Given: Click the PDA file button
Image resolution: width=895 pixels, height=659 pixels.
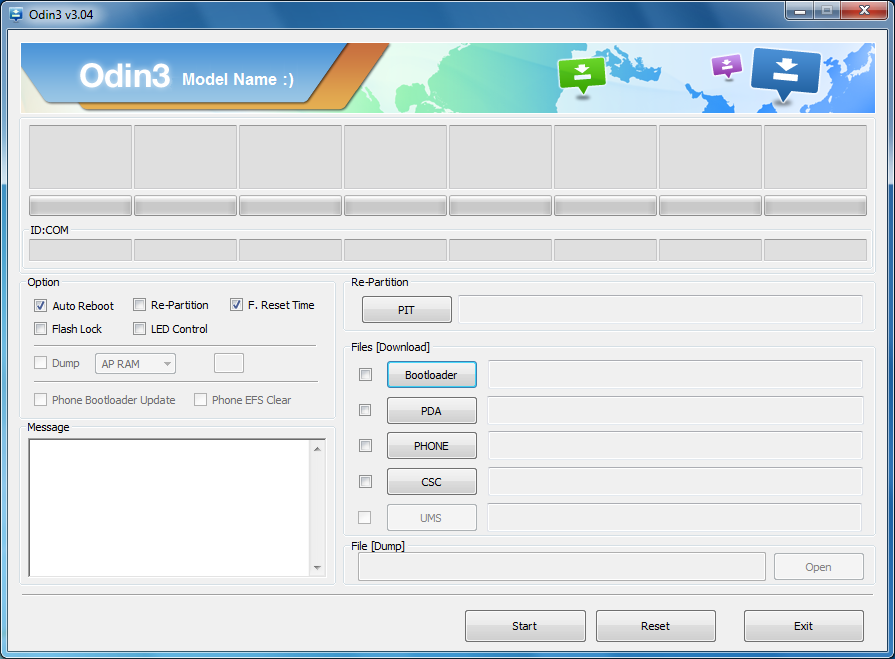Looking at the screenshot, I should (432, 411).
